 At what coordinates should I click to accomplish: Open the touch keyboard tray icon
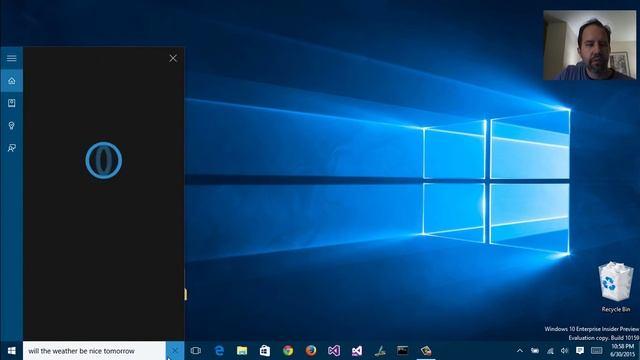click(x=597, y=351)
